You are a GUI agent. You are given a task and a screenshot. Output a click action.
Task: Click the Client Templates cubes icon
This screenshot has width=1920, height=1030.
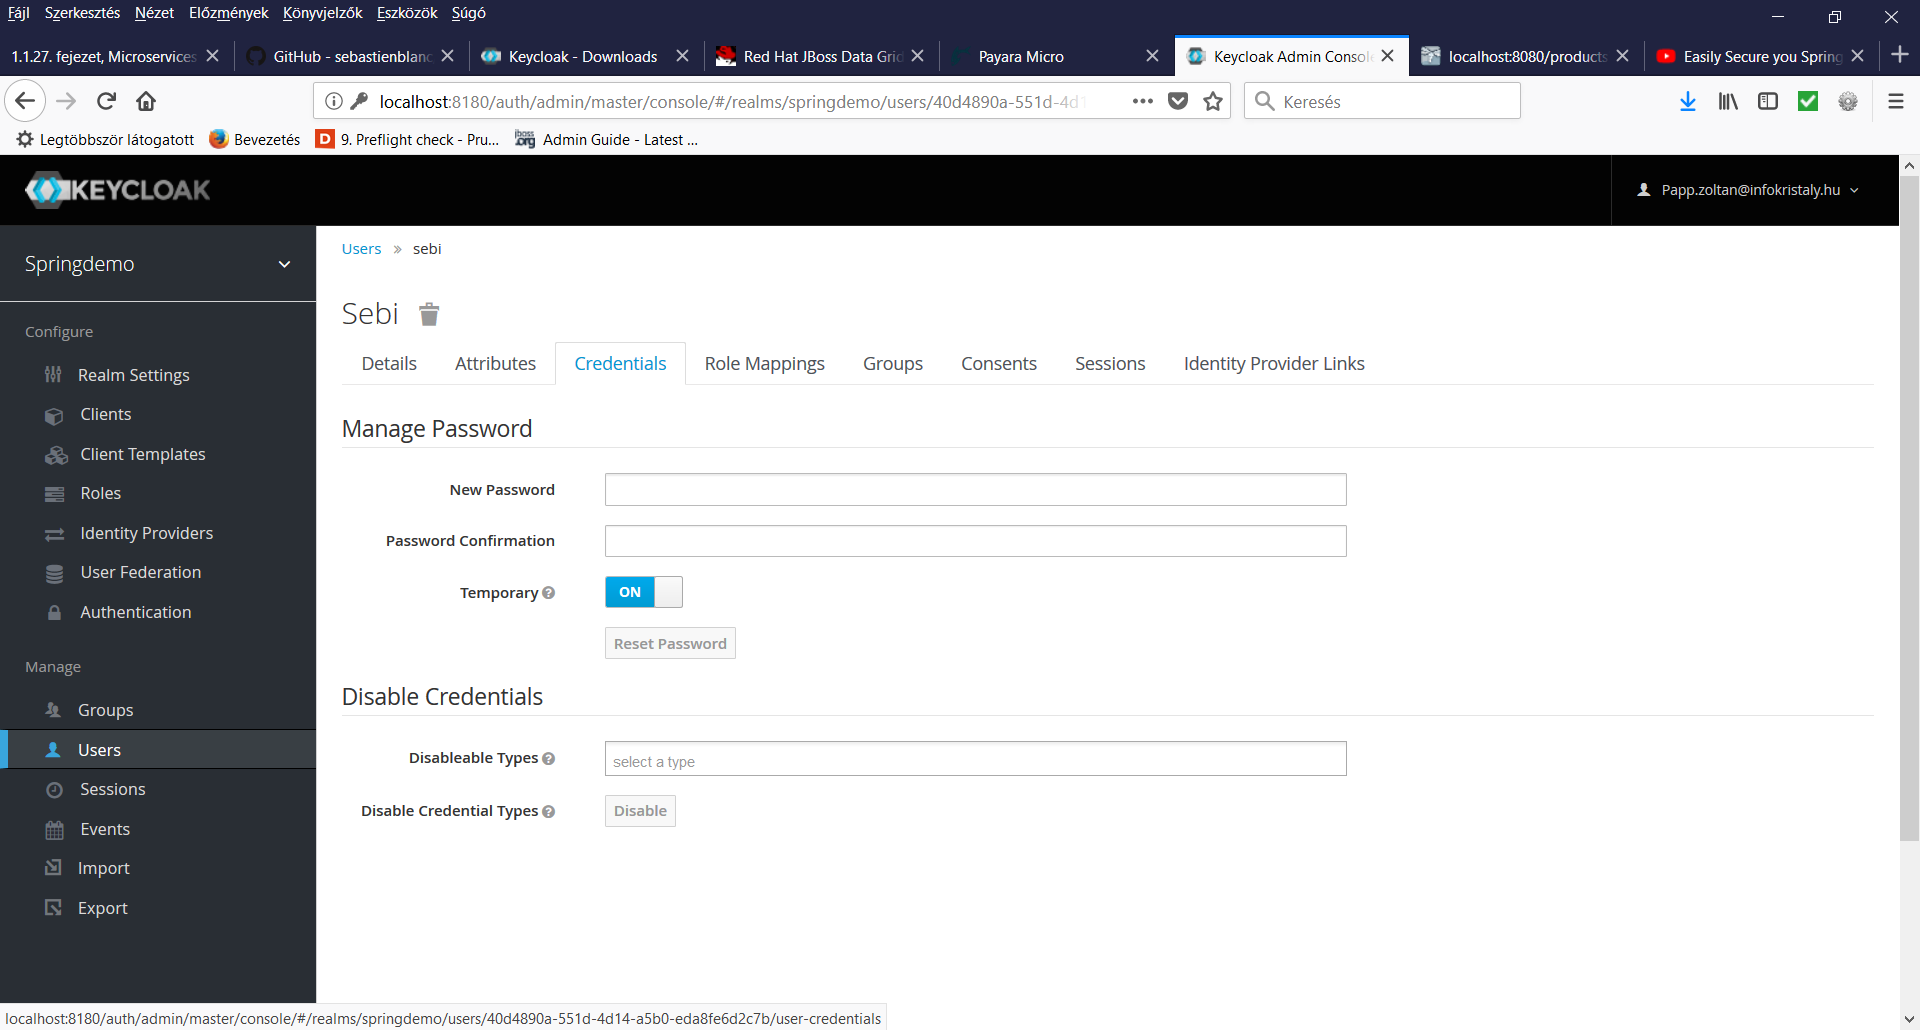[56, 455]
